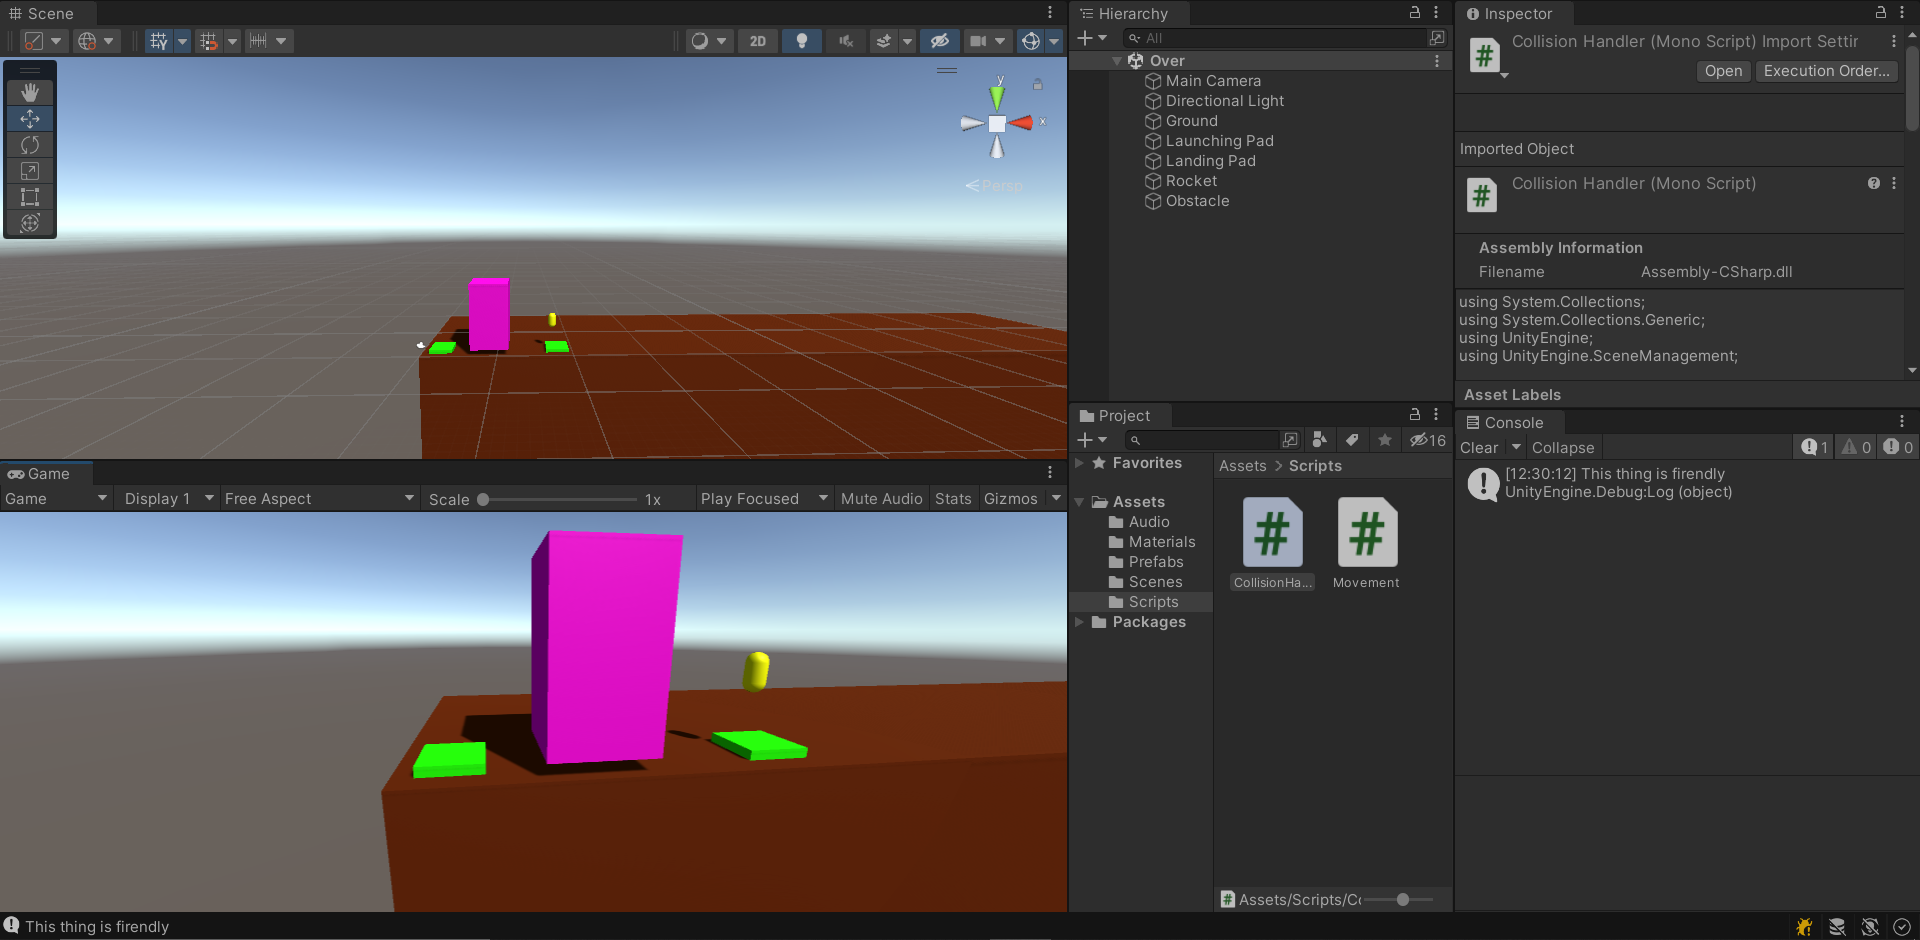Image resolution: width=1920 pixels, height=940 pixels.
Task: Click the green Y axis cone gizmo
Action: click(997, 97)
